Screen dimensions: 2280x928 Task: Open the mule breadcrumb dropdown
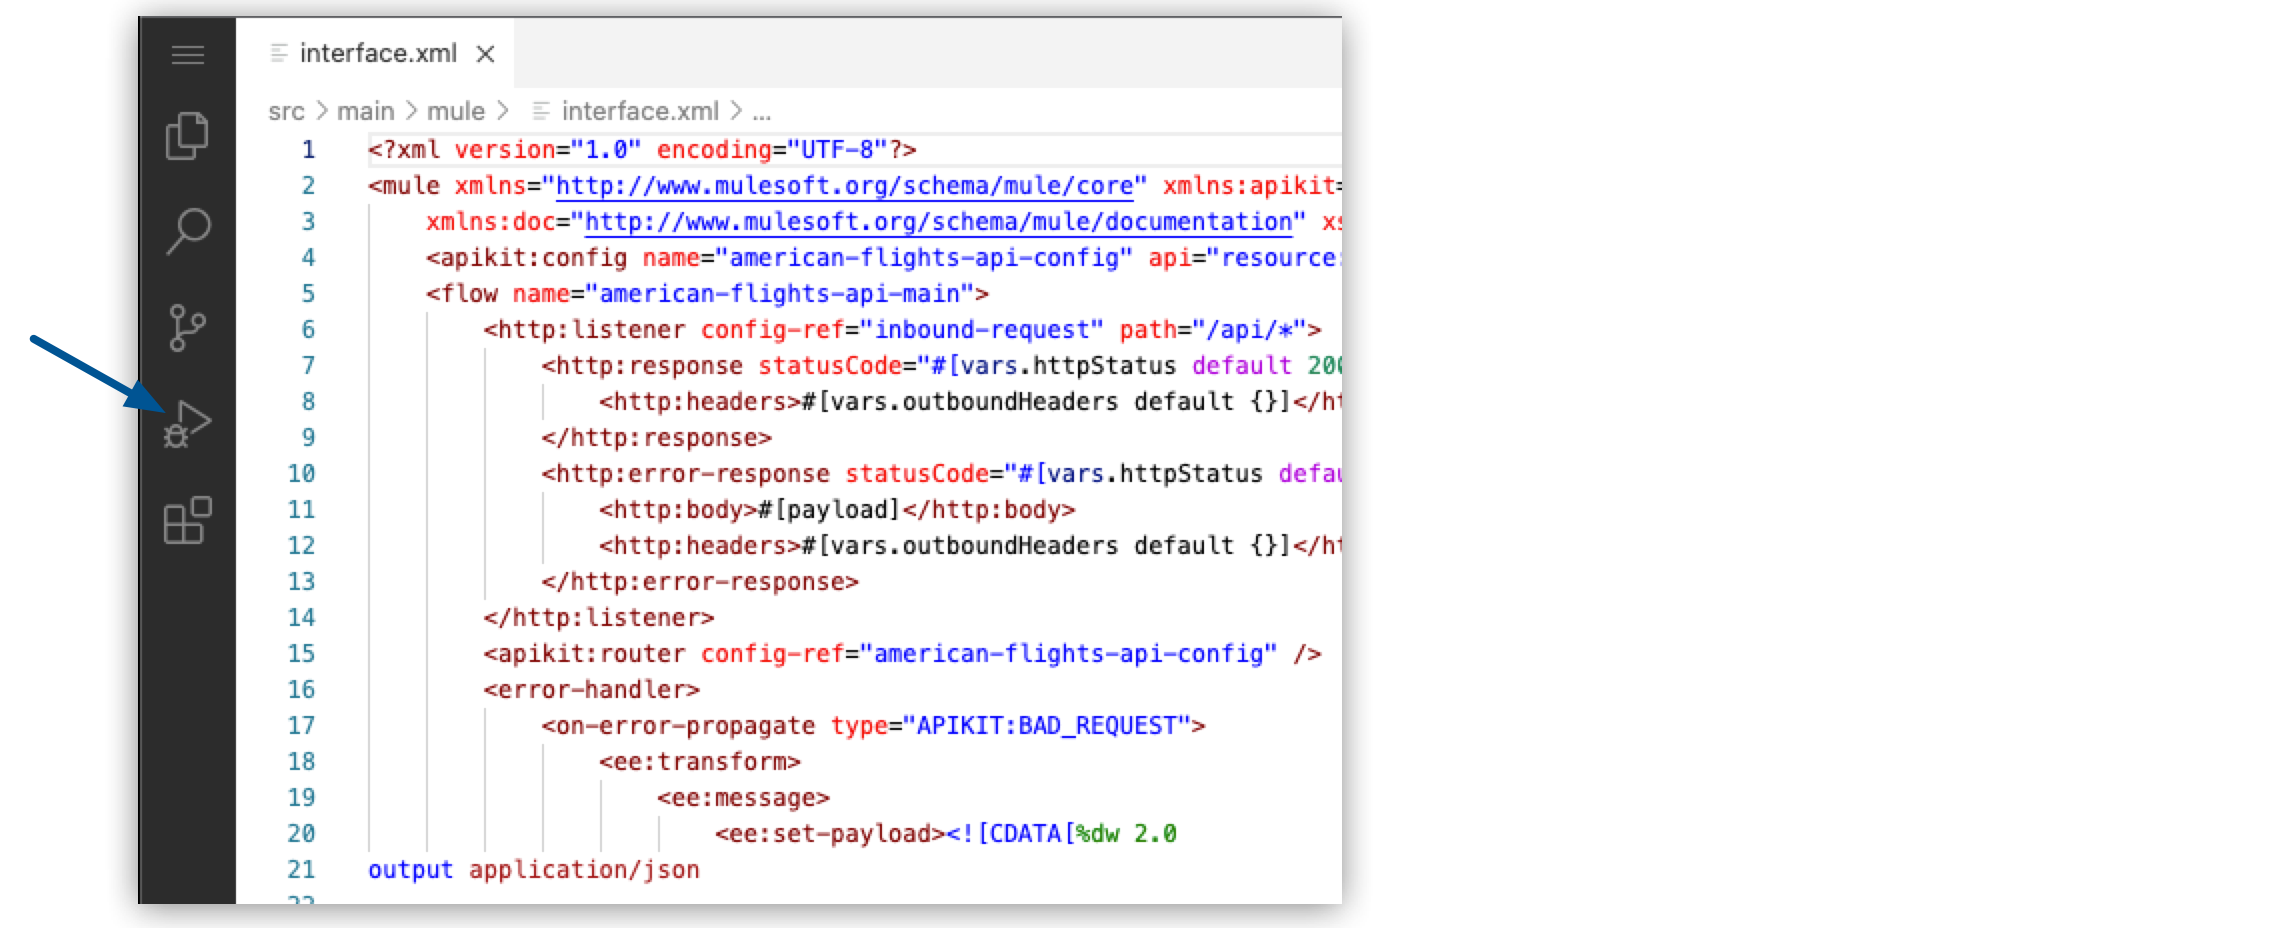point(458,111)
